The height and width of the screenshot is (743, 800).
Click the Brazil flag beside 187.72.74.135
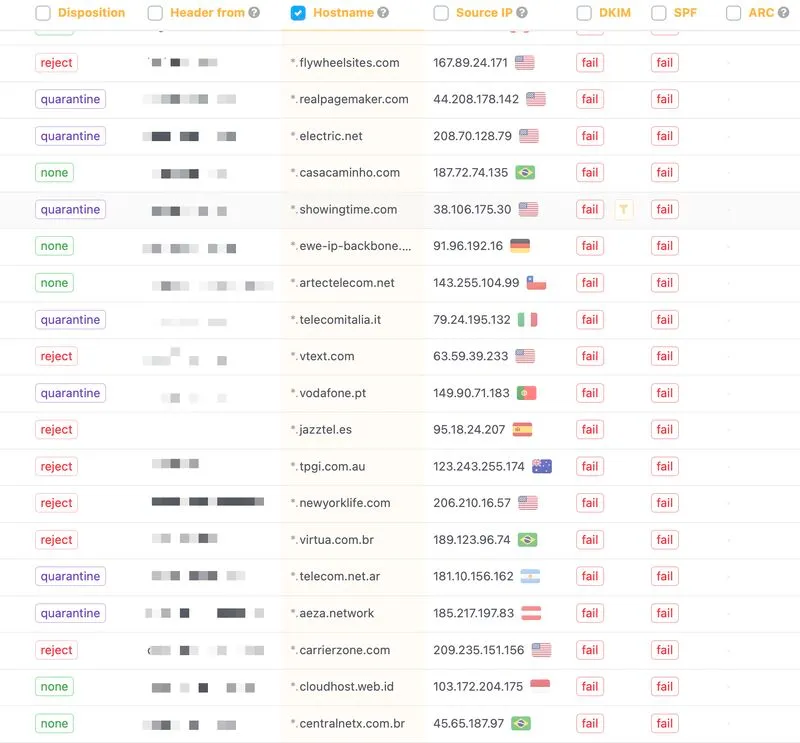(x=527, y=172)
